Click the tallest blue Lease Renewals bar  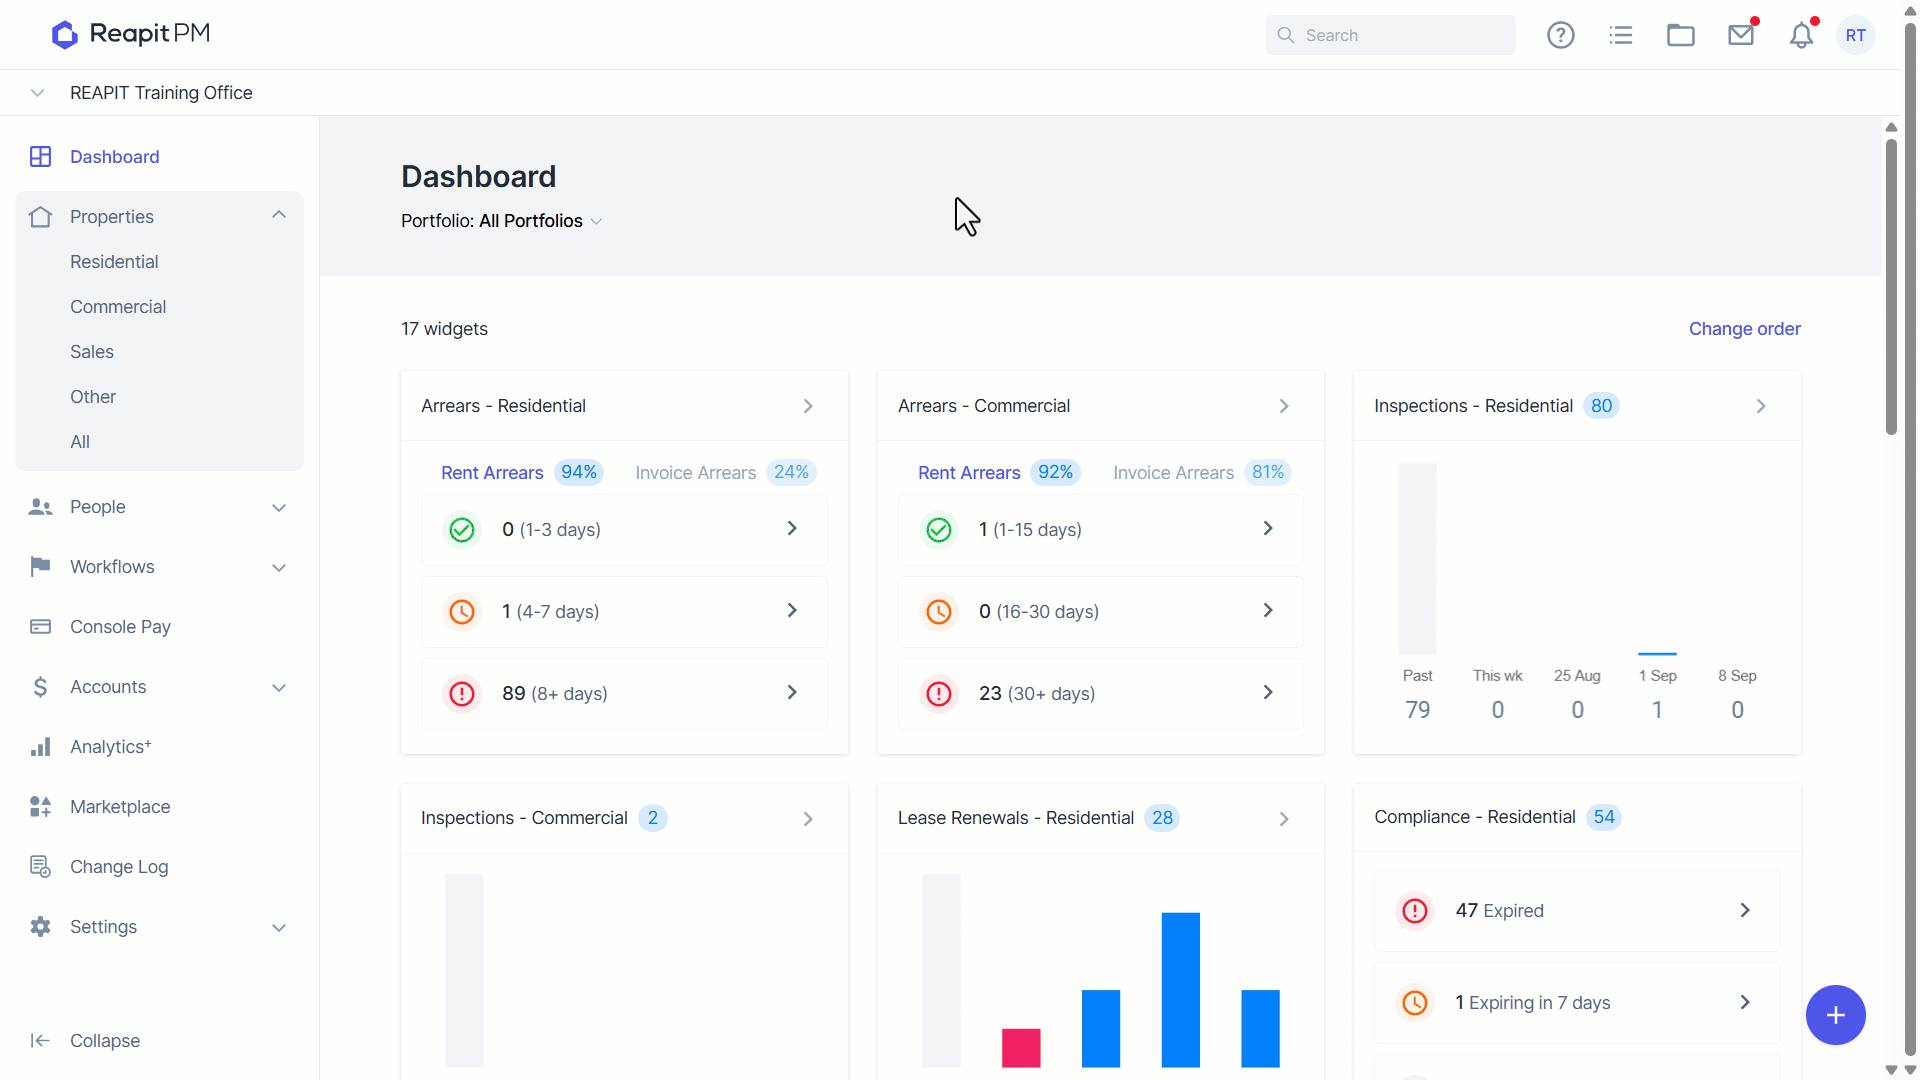click(x=1180, y=990)
